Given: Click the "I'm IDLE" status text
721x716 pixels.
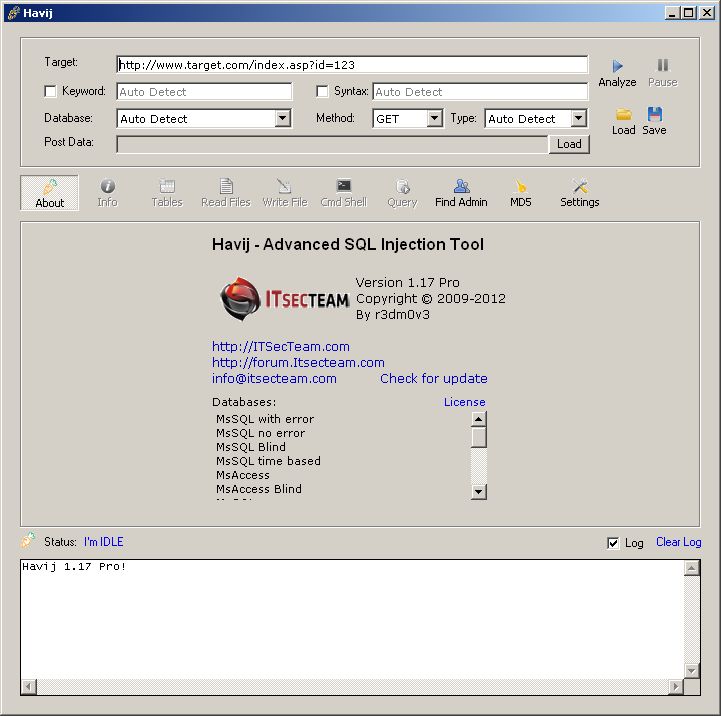Looking at the screenshot, I should 103,542.
